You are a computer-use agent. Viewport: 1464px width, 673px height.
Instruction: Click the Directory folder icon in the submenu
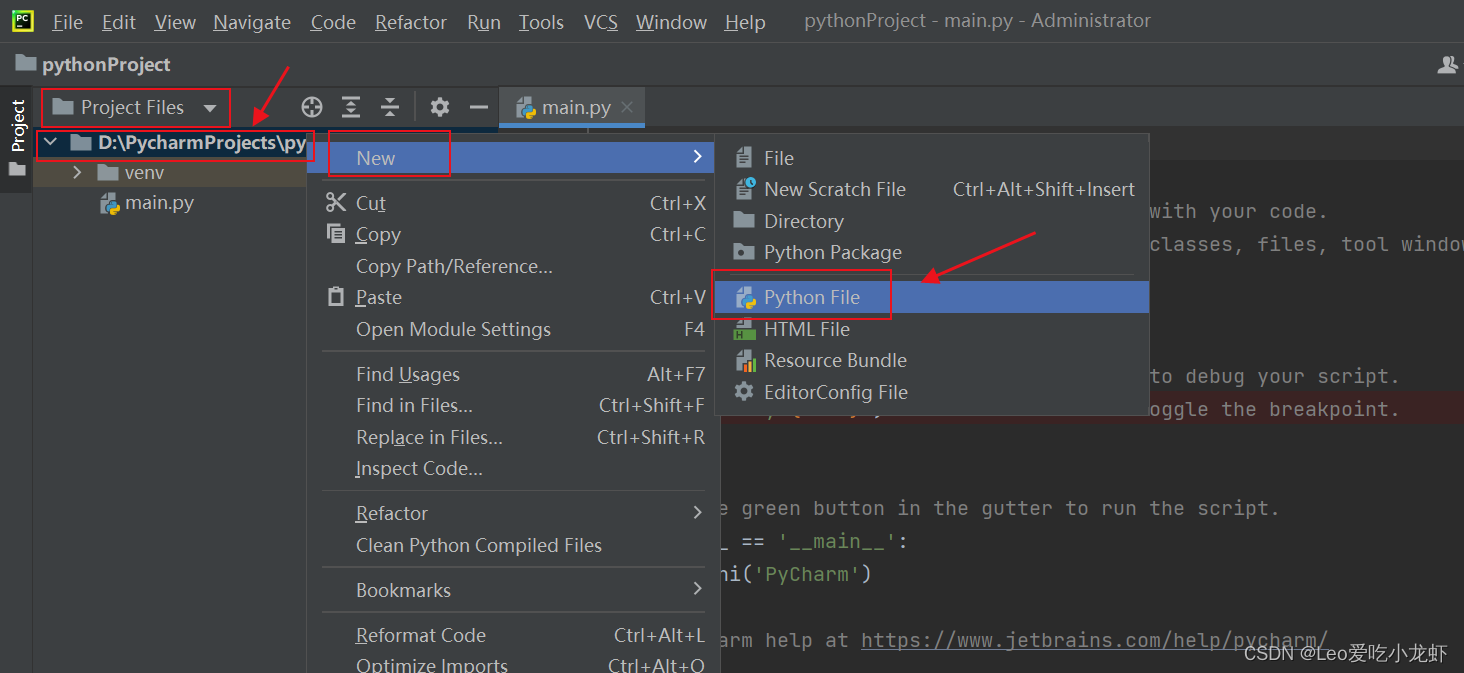click(744, 220)
